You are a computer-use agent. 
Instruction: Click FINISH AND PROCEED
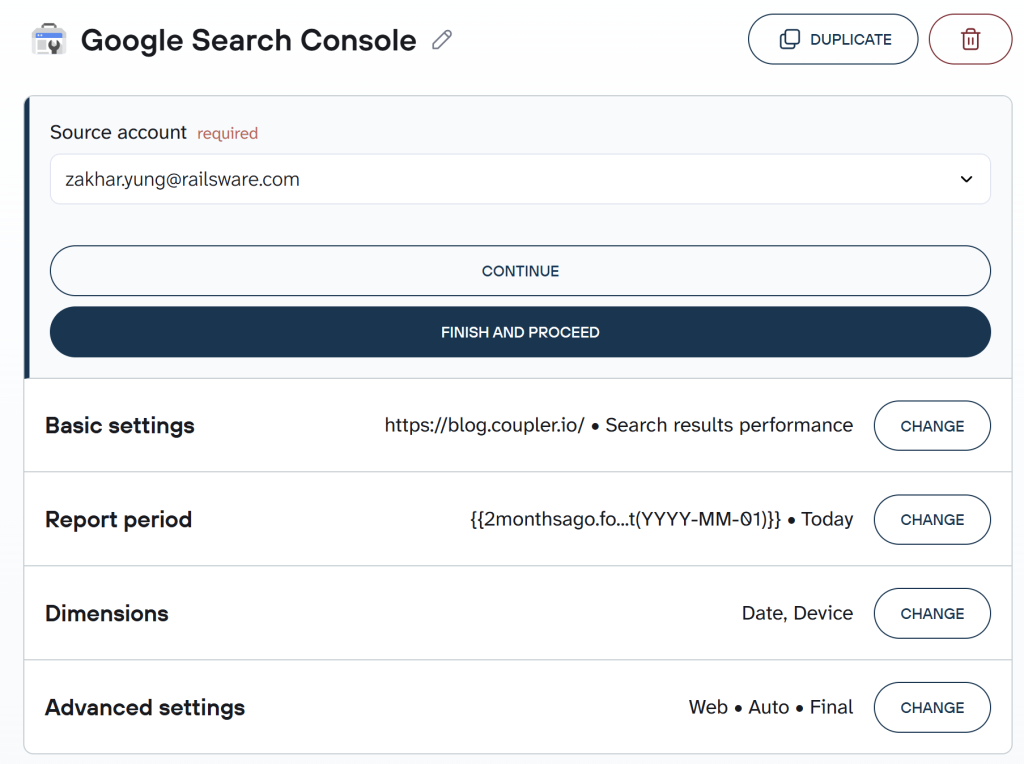coord(520,332)
